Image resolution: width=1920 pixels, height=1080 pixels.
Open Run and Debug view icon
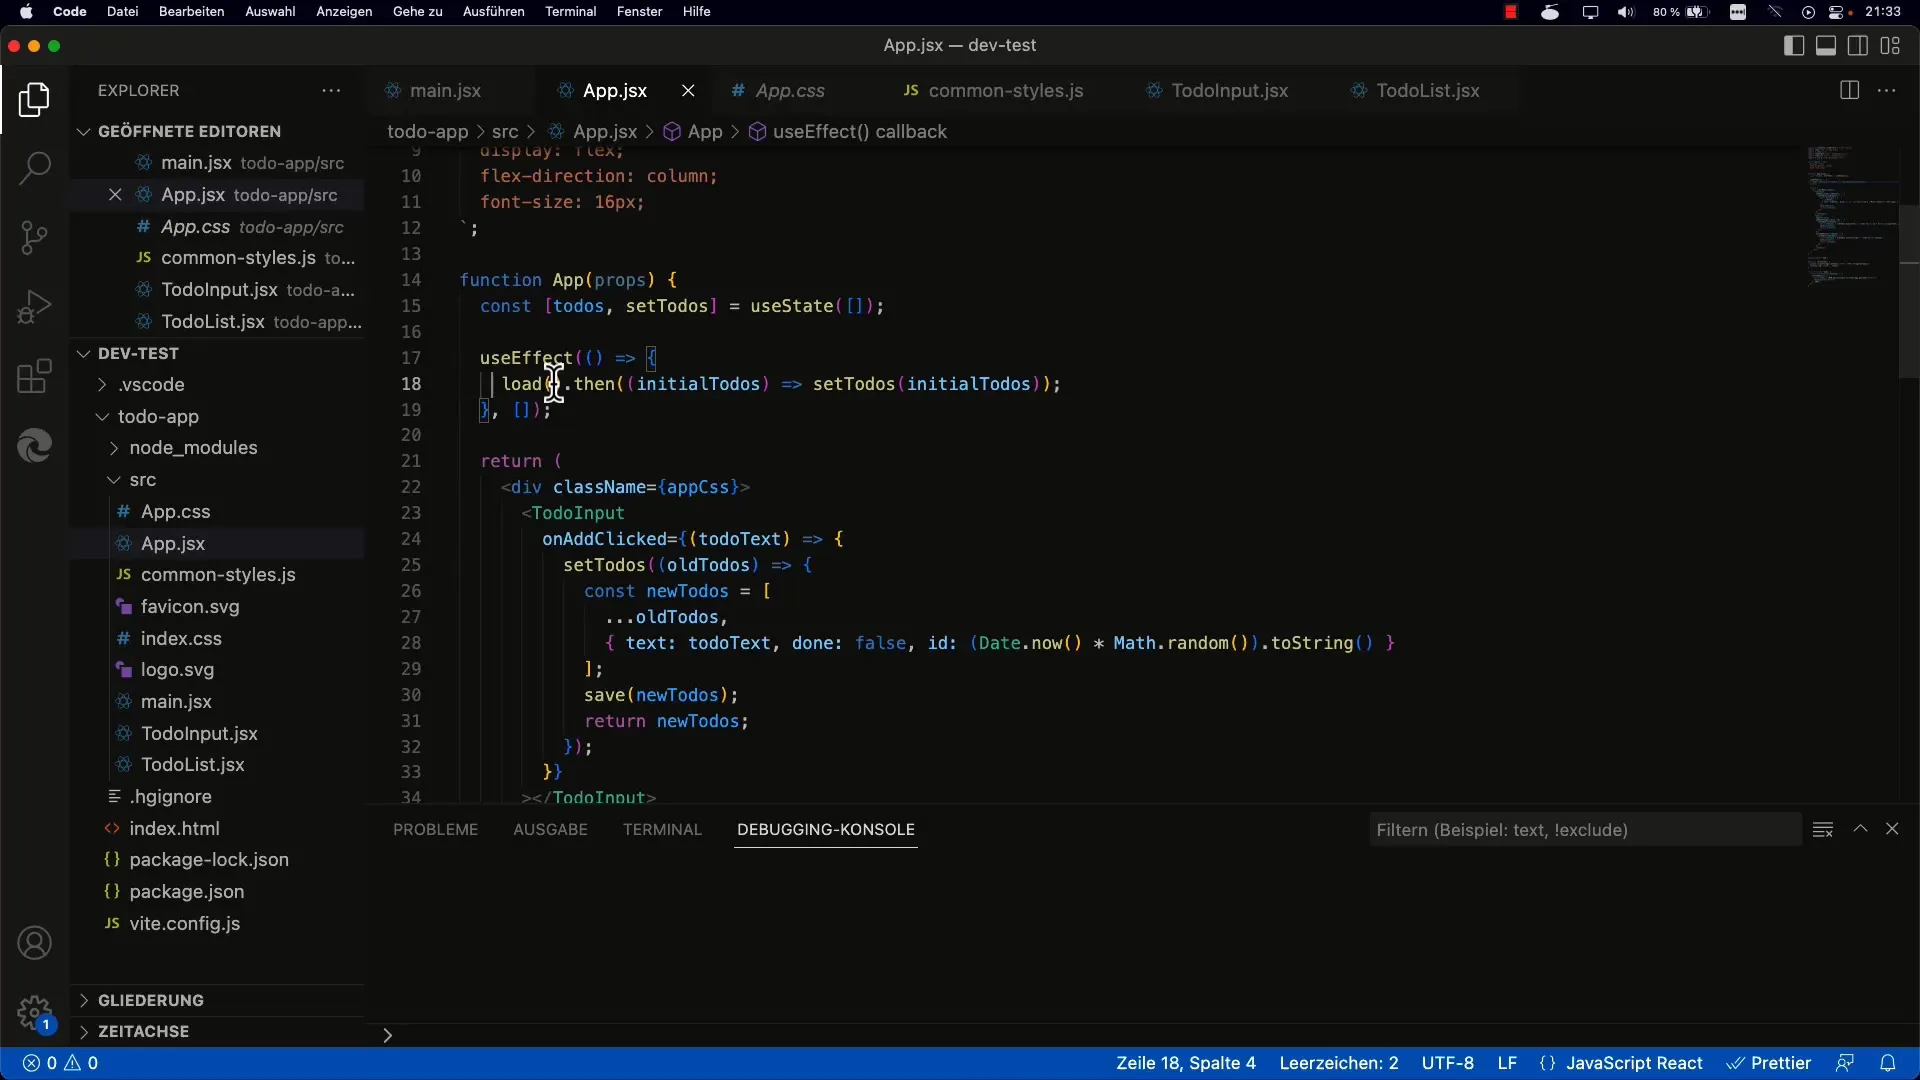click(34, 306)
